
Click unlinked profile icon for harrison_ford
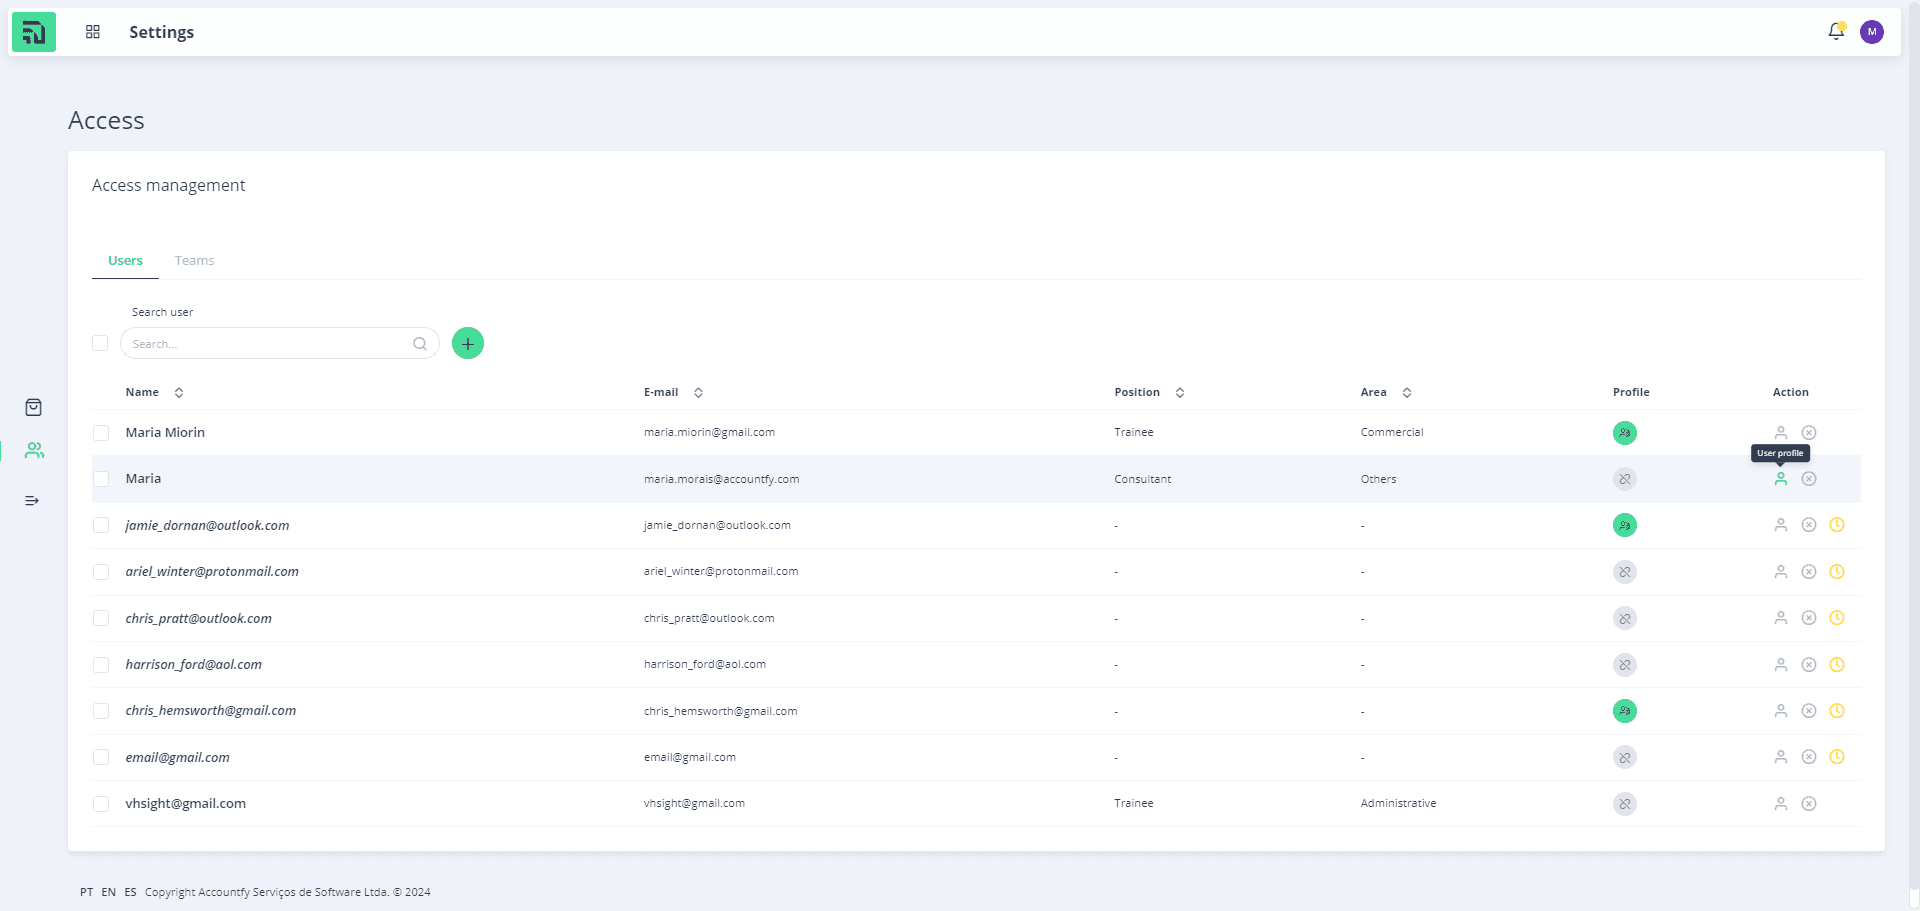tap(1625, 665)
